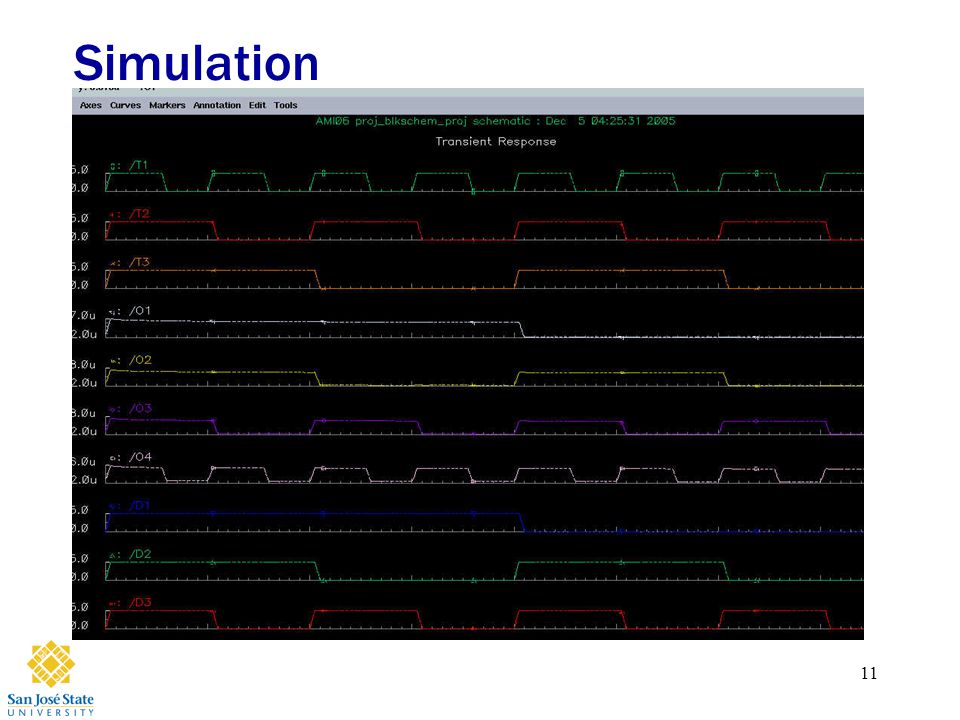
Task: Open the Markers menu
Action: (x=167, y=105)
